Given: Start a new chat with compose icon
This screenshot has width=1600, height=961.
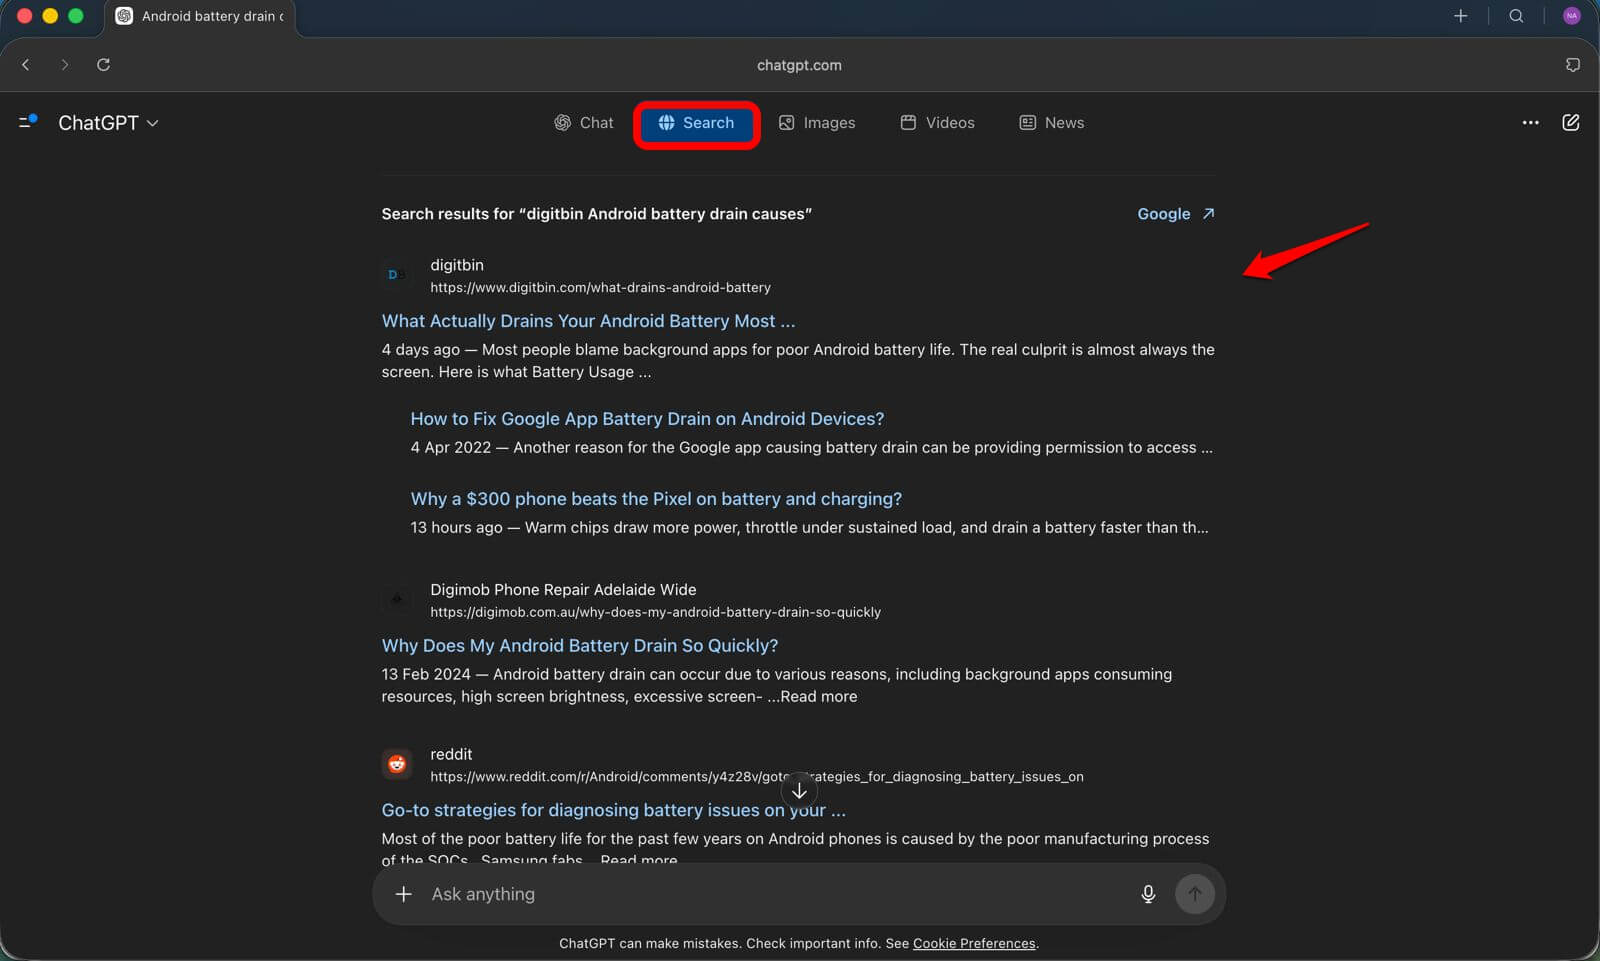Looking at the screenshot, I should (x=1570, y=122).
